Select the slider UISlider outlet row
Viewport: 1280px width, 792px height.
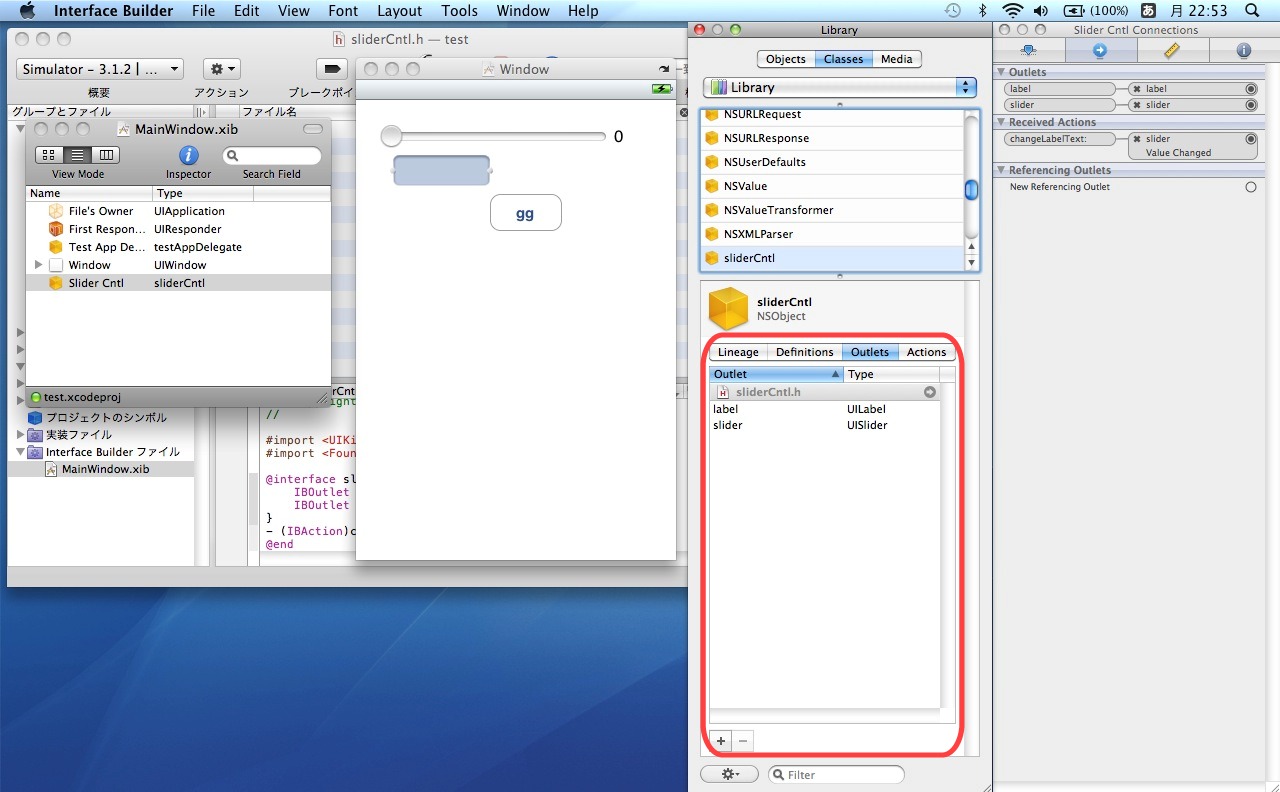pyautogui.click(x=824, y=425)
